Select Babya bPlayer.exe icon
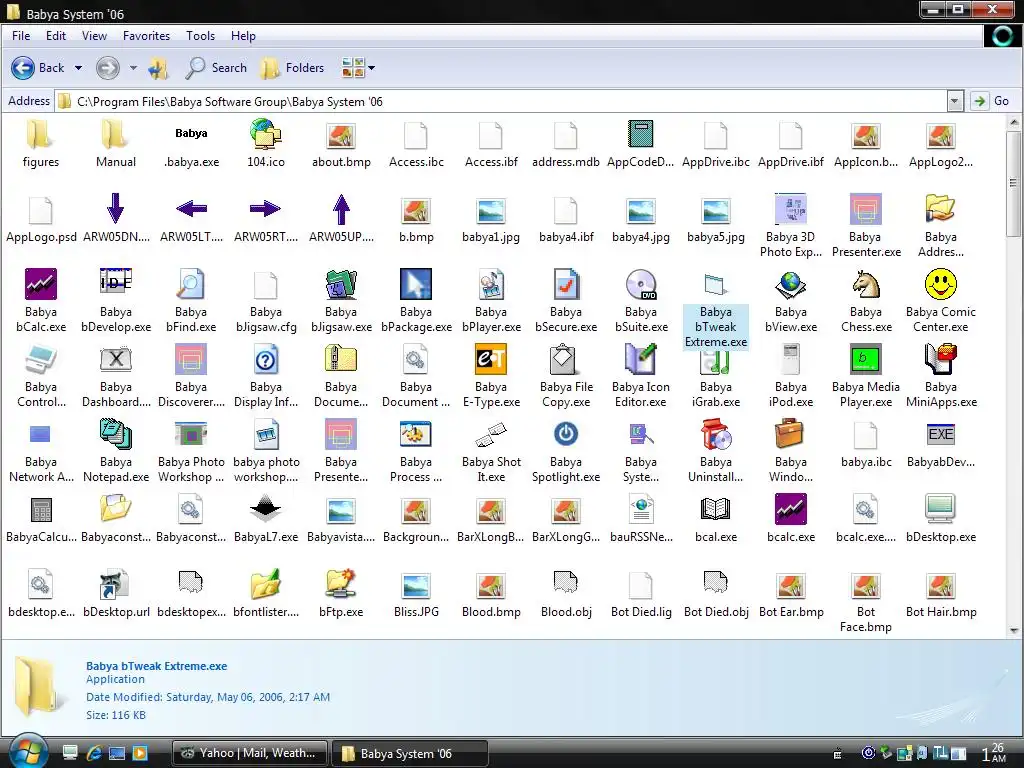Screen dimensions: 1024x768 (491, 285)
